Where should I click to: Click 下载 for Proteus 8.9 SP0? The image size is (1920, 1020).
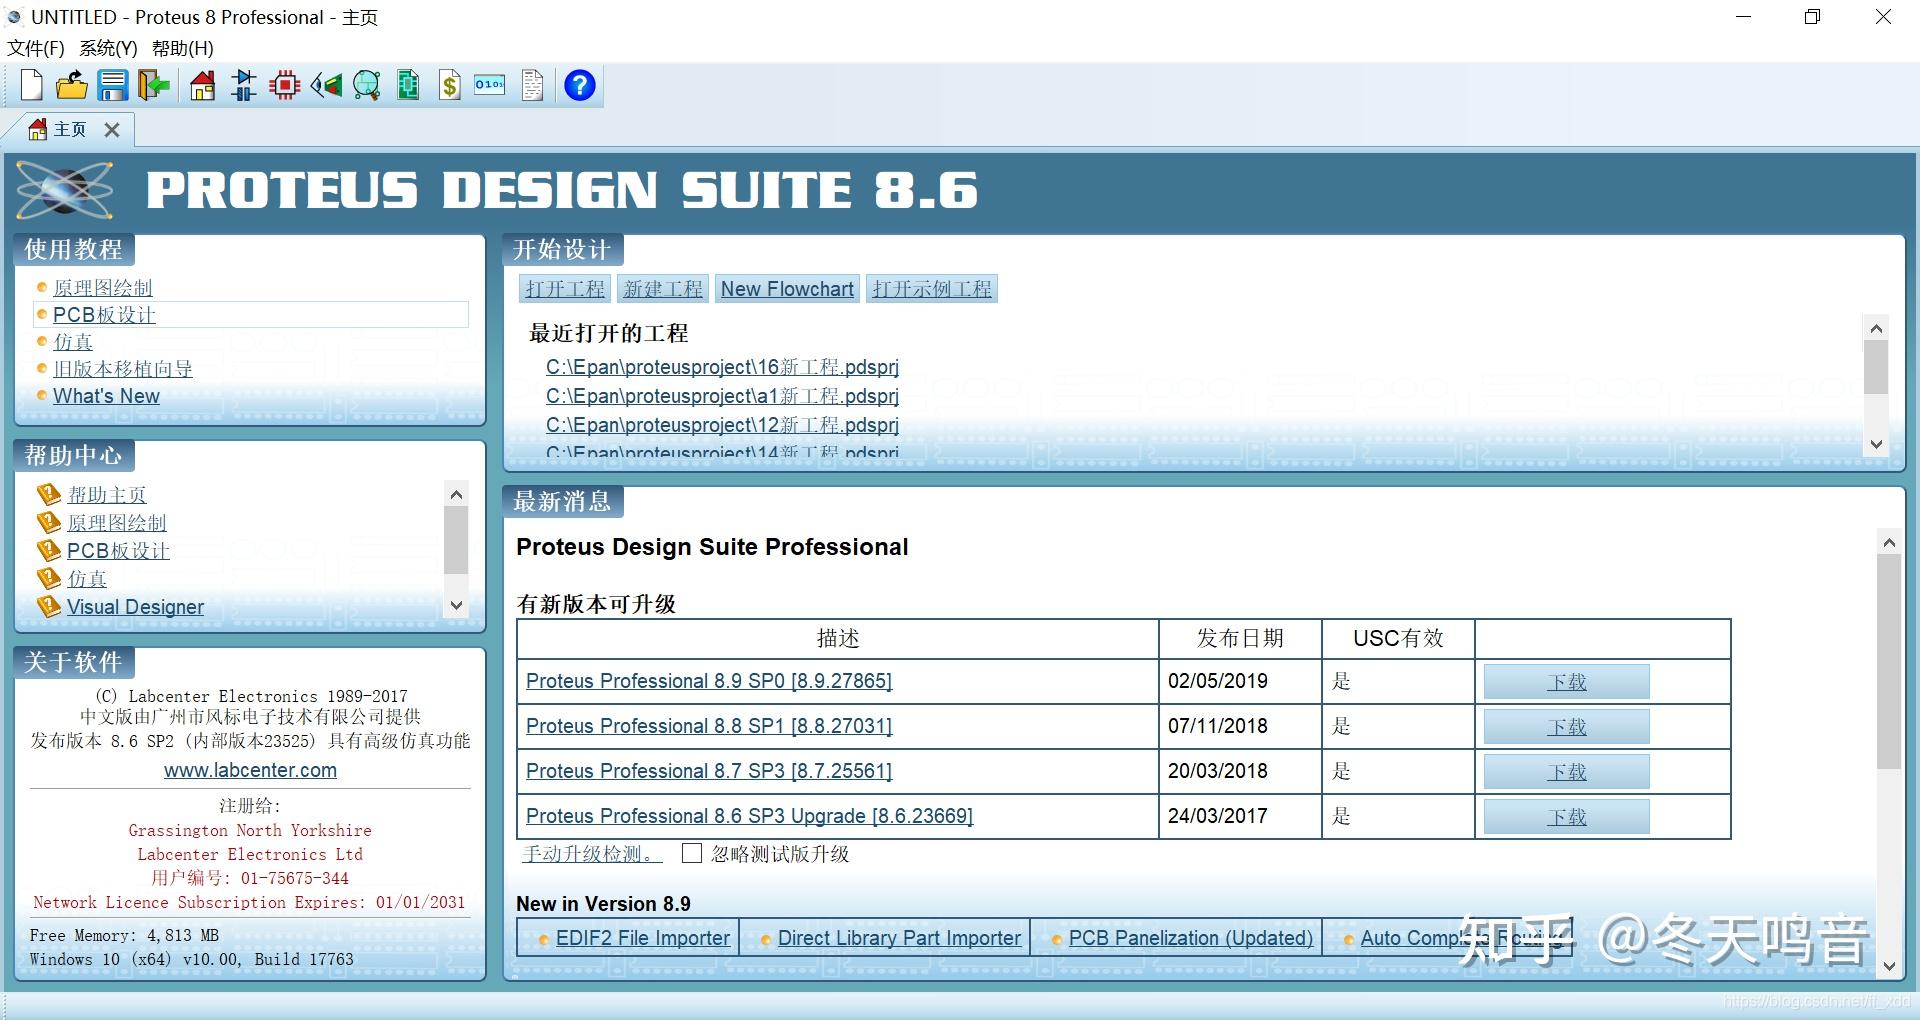pyautogui.click(x=1566, y=682)
